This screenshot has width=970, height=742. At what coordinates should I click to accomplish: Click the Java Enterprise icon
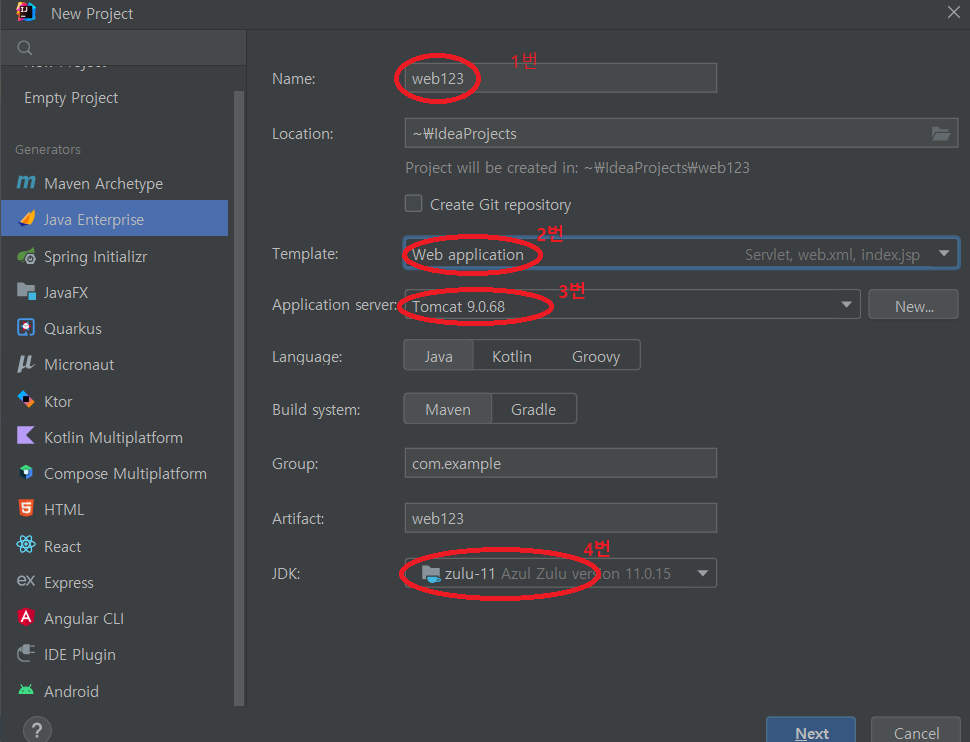point(27,218)
